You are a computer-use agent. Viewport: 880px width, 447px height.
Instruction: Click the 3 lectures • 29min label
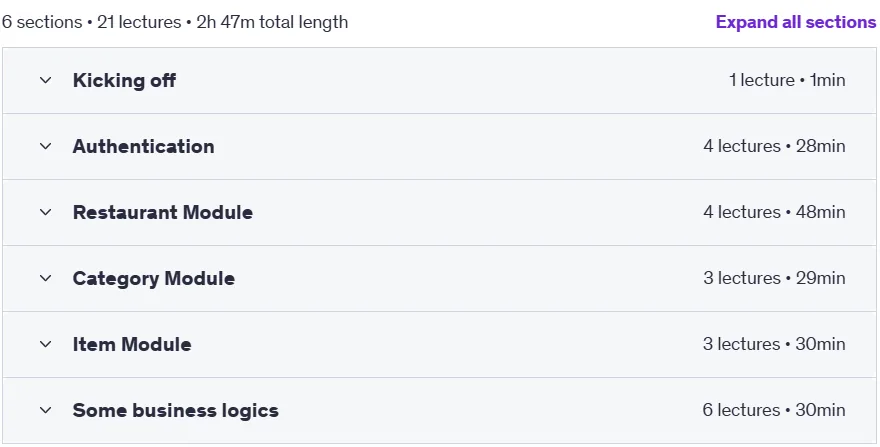point(774,279)
